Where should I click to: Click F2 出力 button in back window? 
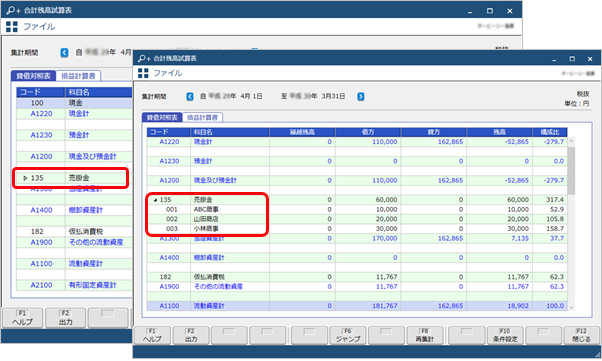(66, 318)
